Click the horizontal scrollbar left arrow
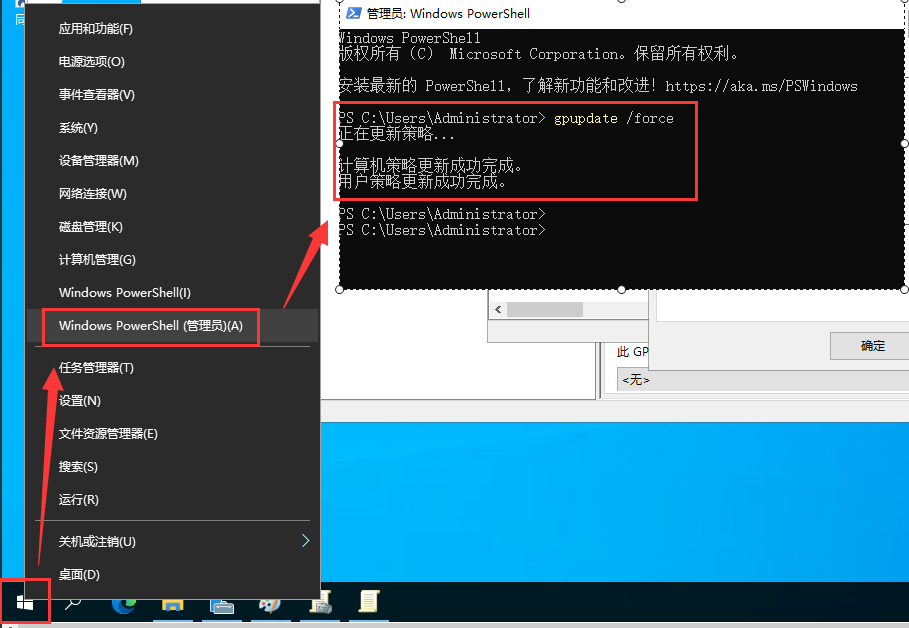This screenshot has width=909, height=628. point(496,310)
